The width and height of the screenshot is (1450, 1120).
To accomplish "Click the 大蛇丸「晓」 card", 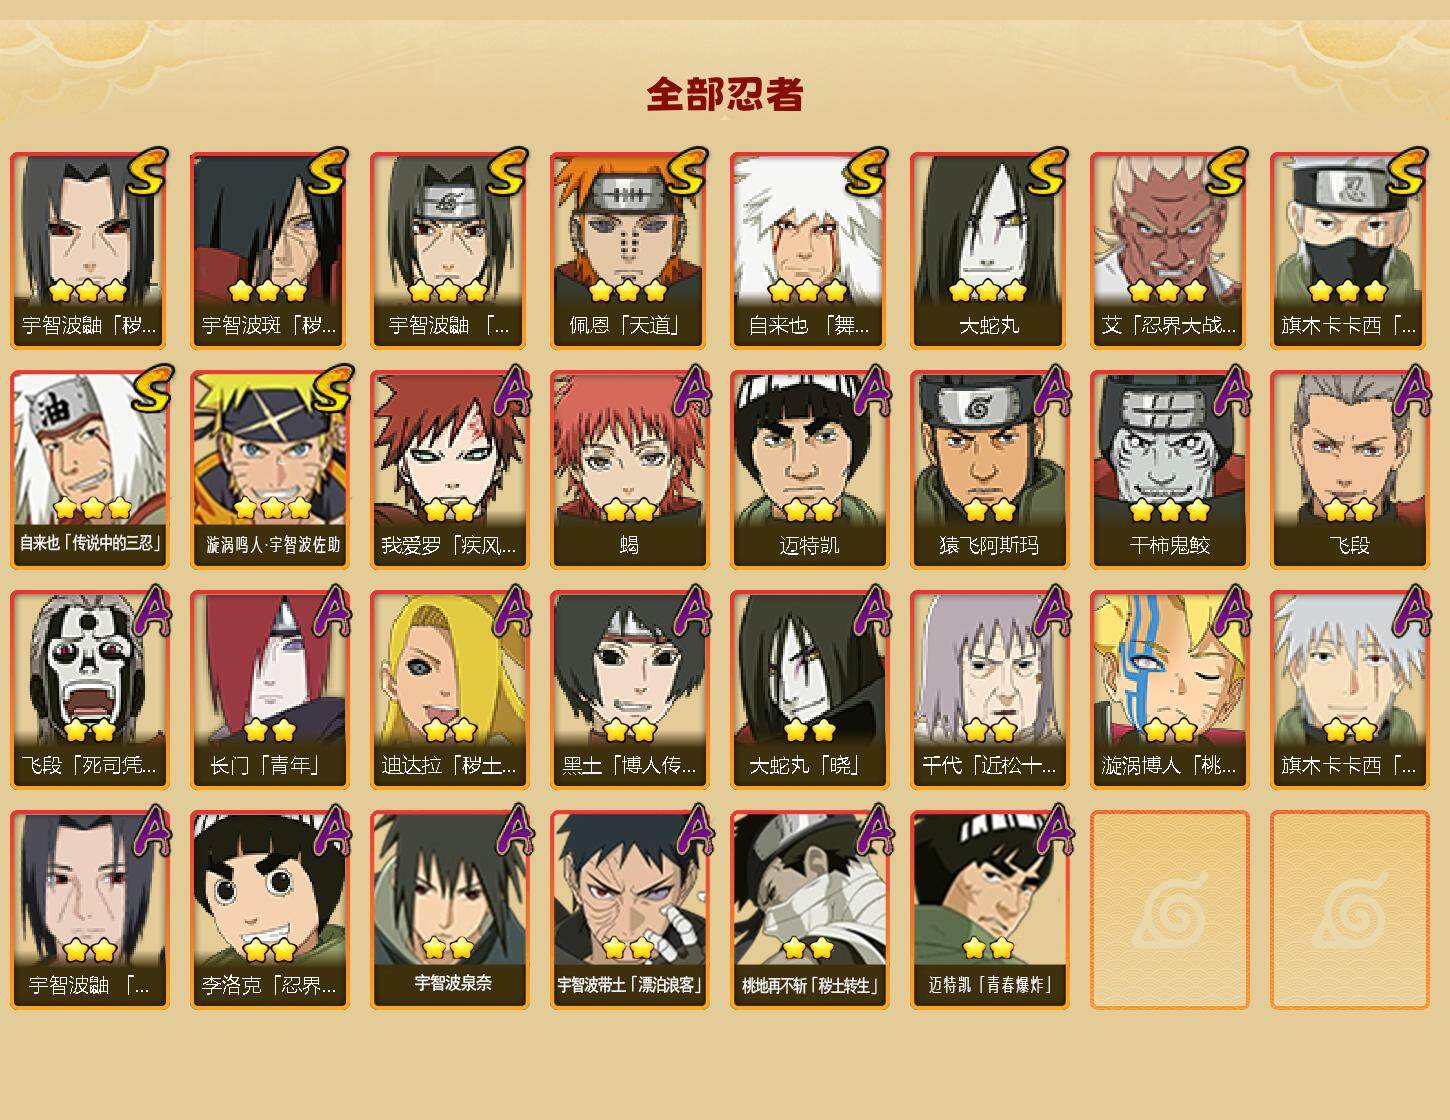I will tap(809, 690).
